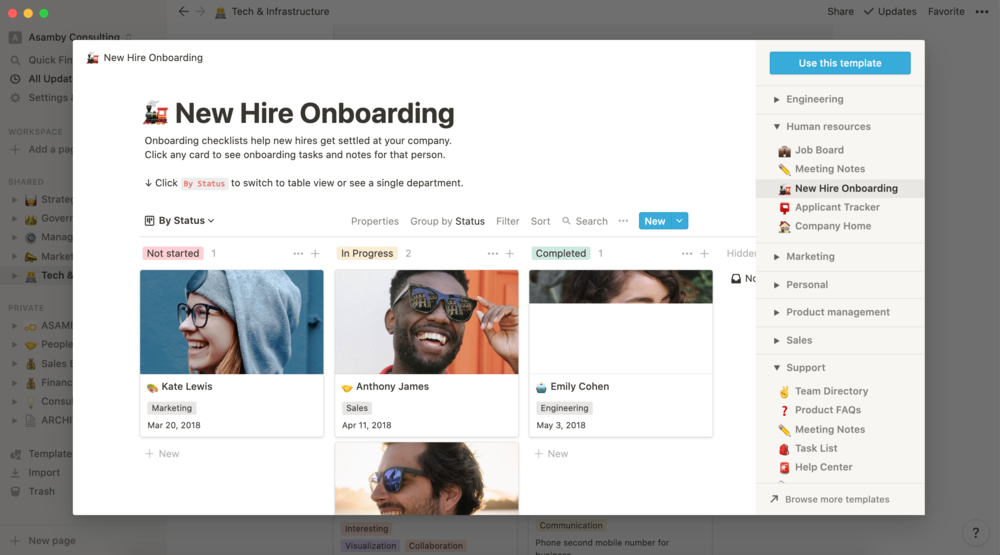Click the help question mark button
The image size is (1000, 555).
(975, 533)
